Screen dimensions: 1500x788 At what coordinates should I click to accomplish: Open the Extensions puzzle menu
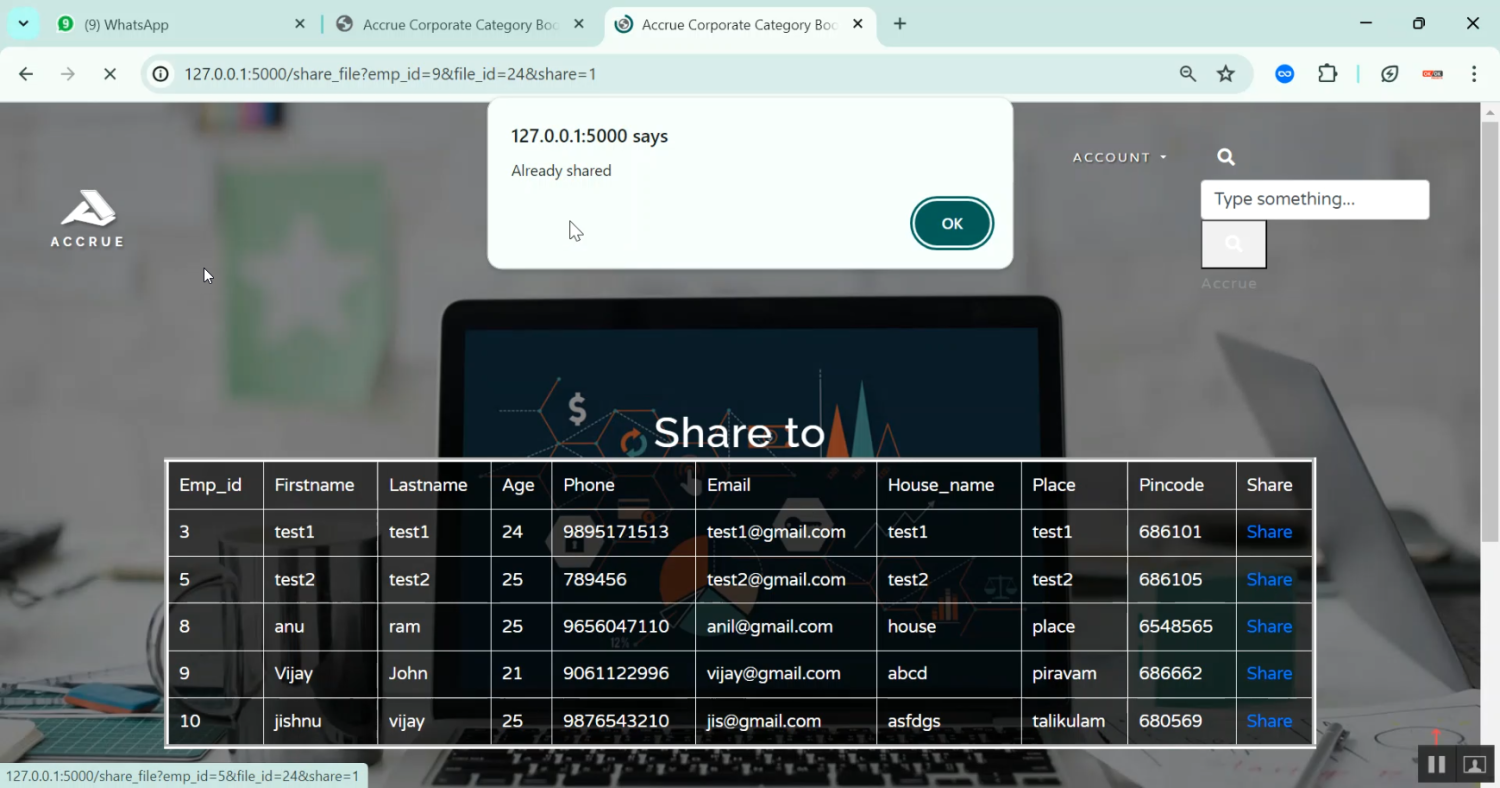[x=1328, y=74]
